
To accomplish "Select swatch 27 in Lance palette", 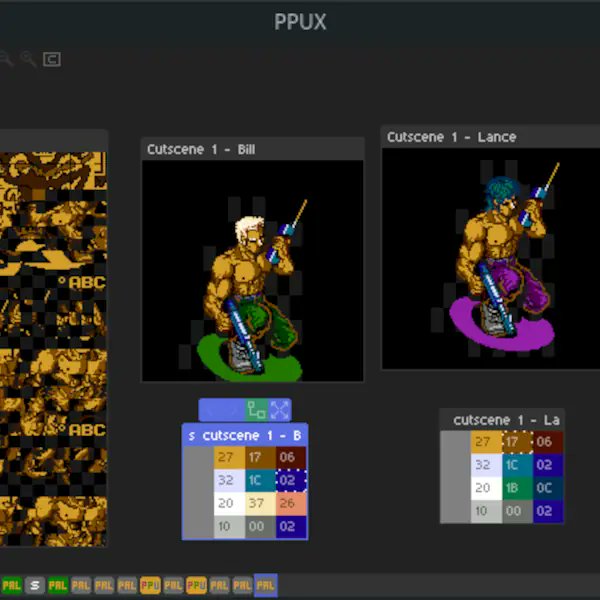I will click(486, 442).
